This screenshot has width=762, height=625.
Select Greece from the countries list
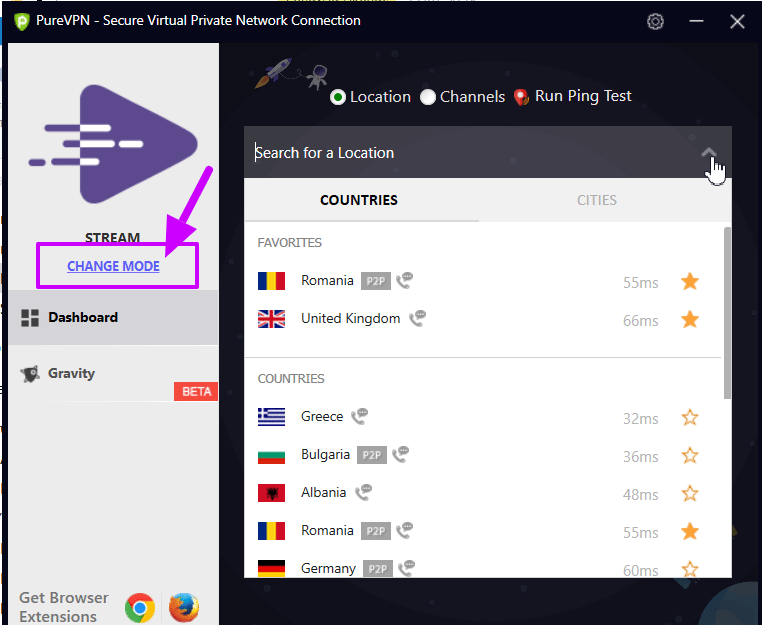(483, 417)
